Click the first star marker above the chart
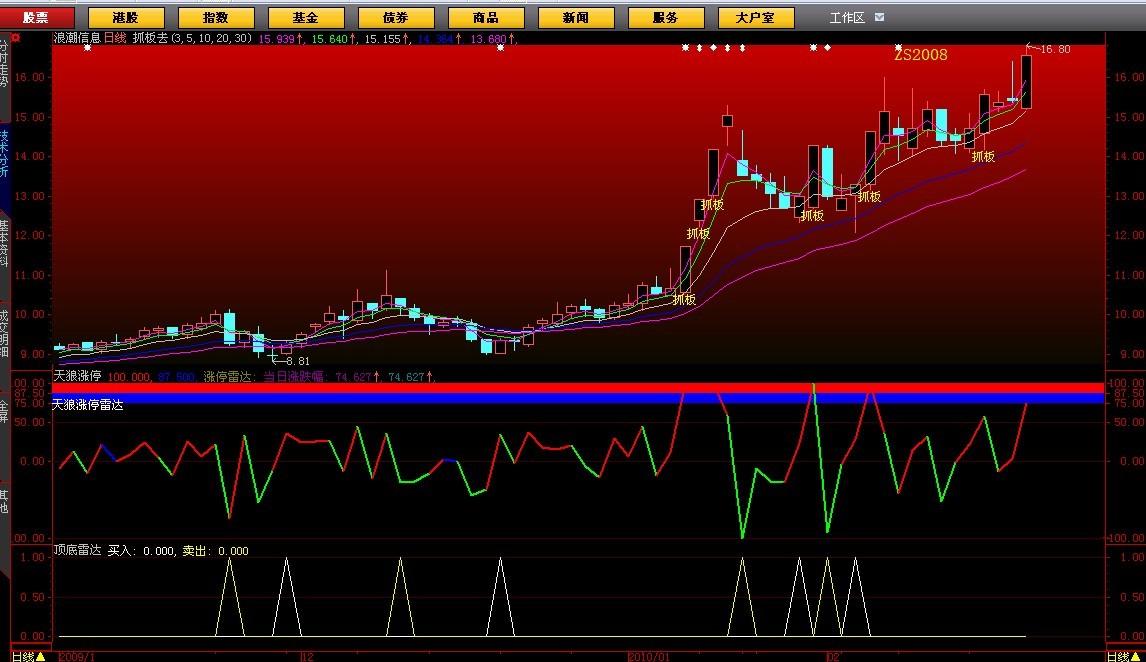The image size is (1146, 662). click(x=87, y=48)
